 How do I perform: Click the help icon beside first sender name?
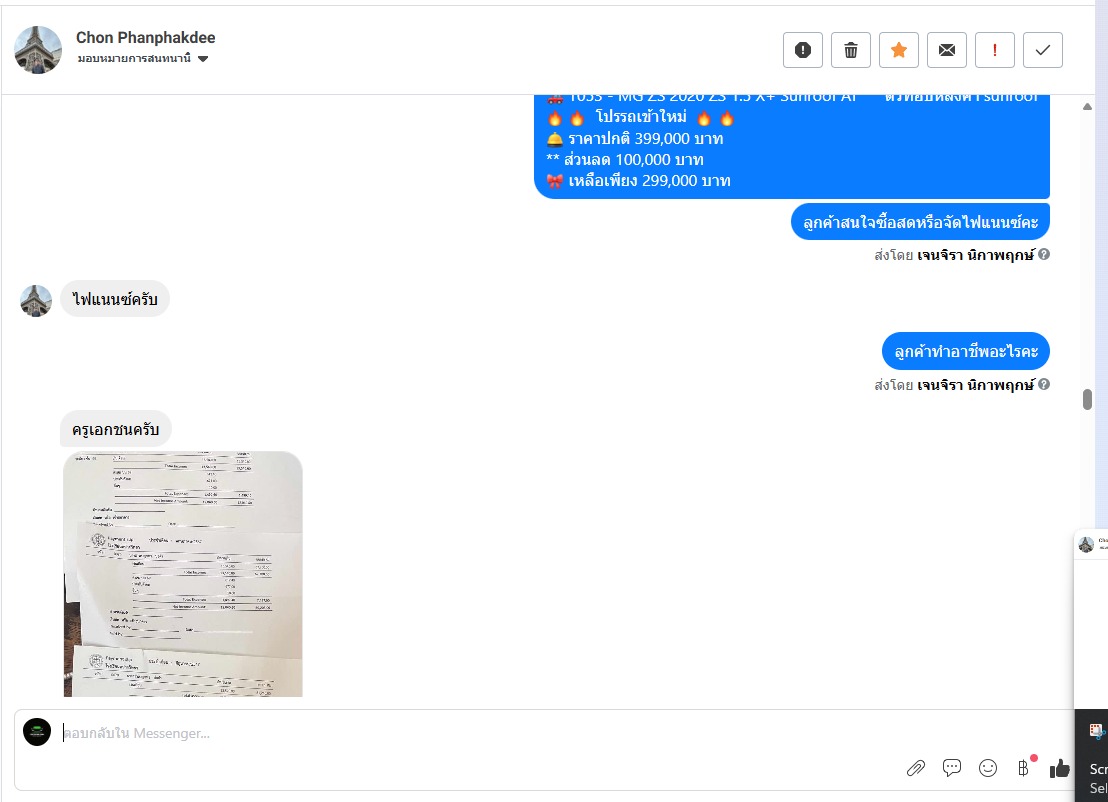[x=1044, y=254]
